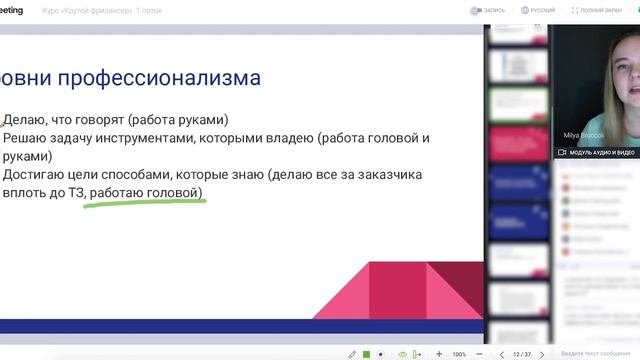Click the panel collapse arrow icon
Image resolution: width=640 pixels, height=360 pixels.
pos(417,354)
